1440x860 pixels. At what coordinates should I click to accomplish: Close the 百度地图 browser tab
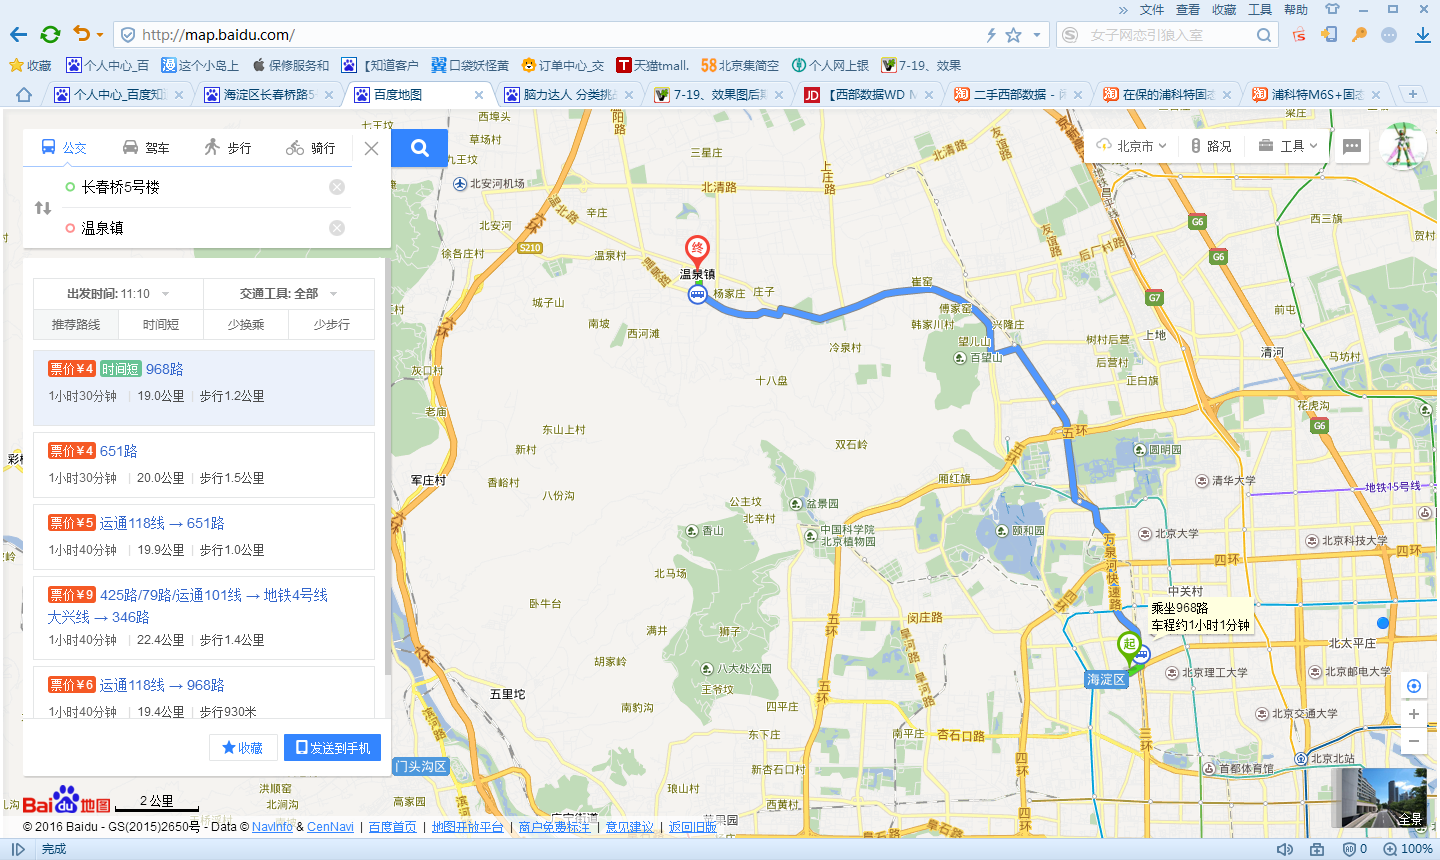[x=479, y=95]
